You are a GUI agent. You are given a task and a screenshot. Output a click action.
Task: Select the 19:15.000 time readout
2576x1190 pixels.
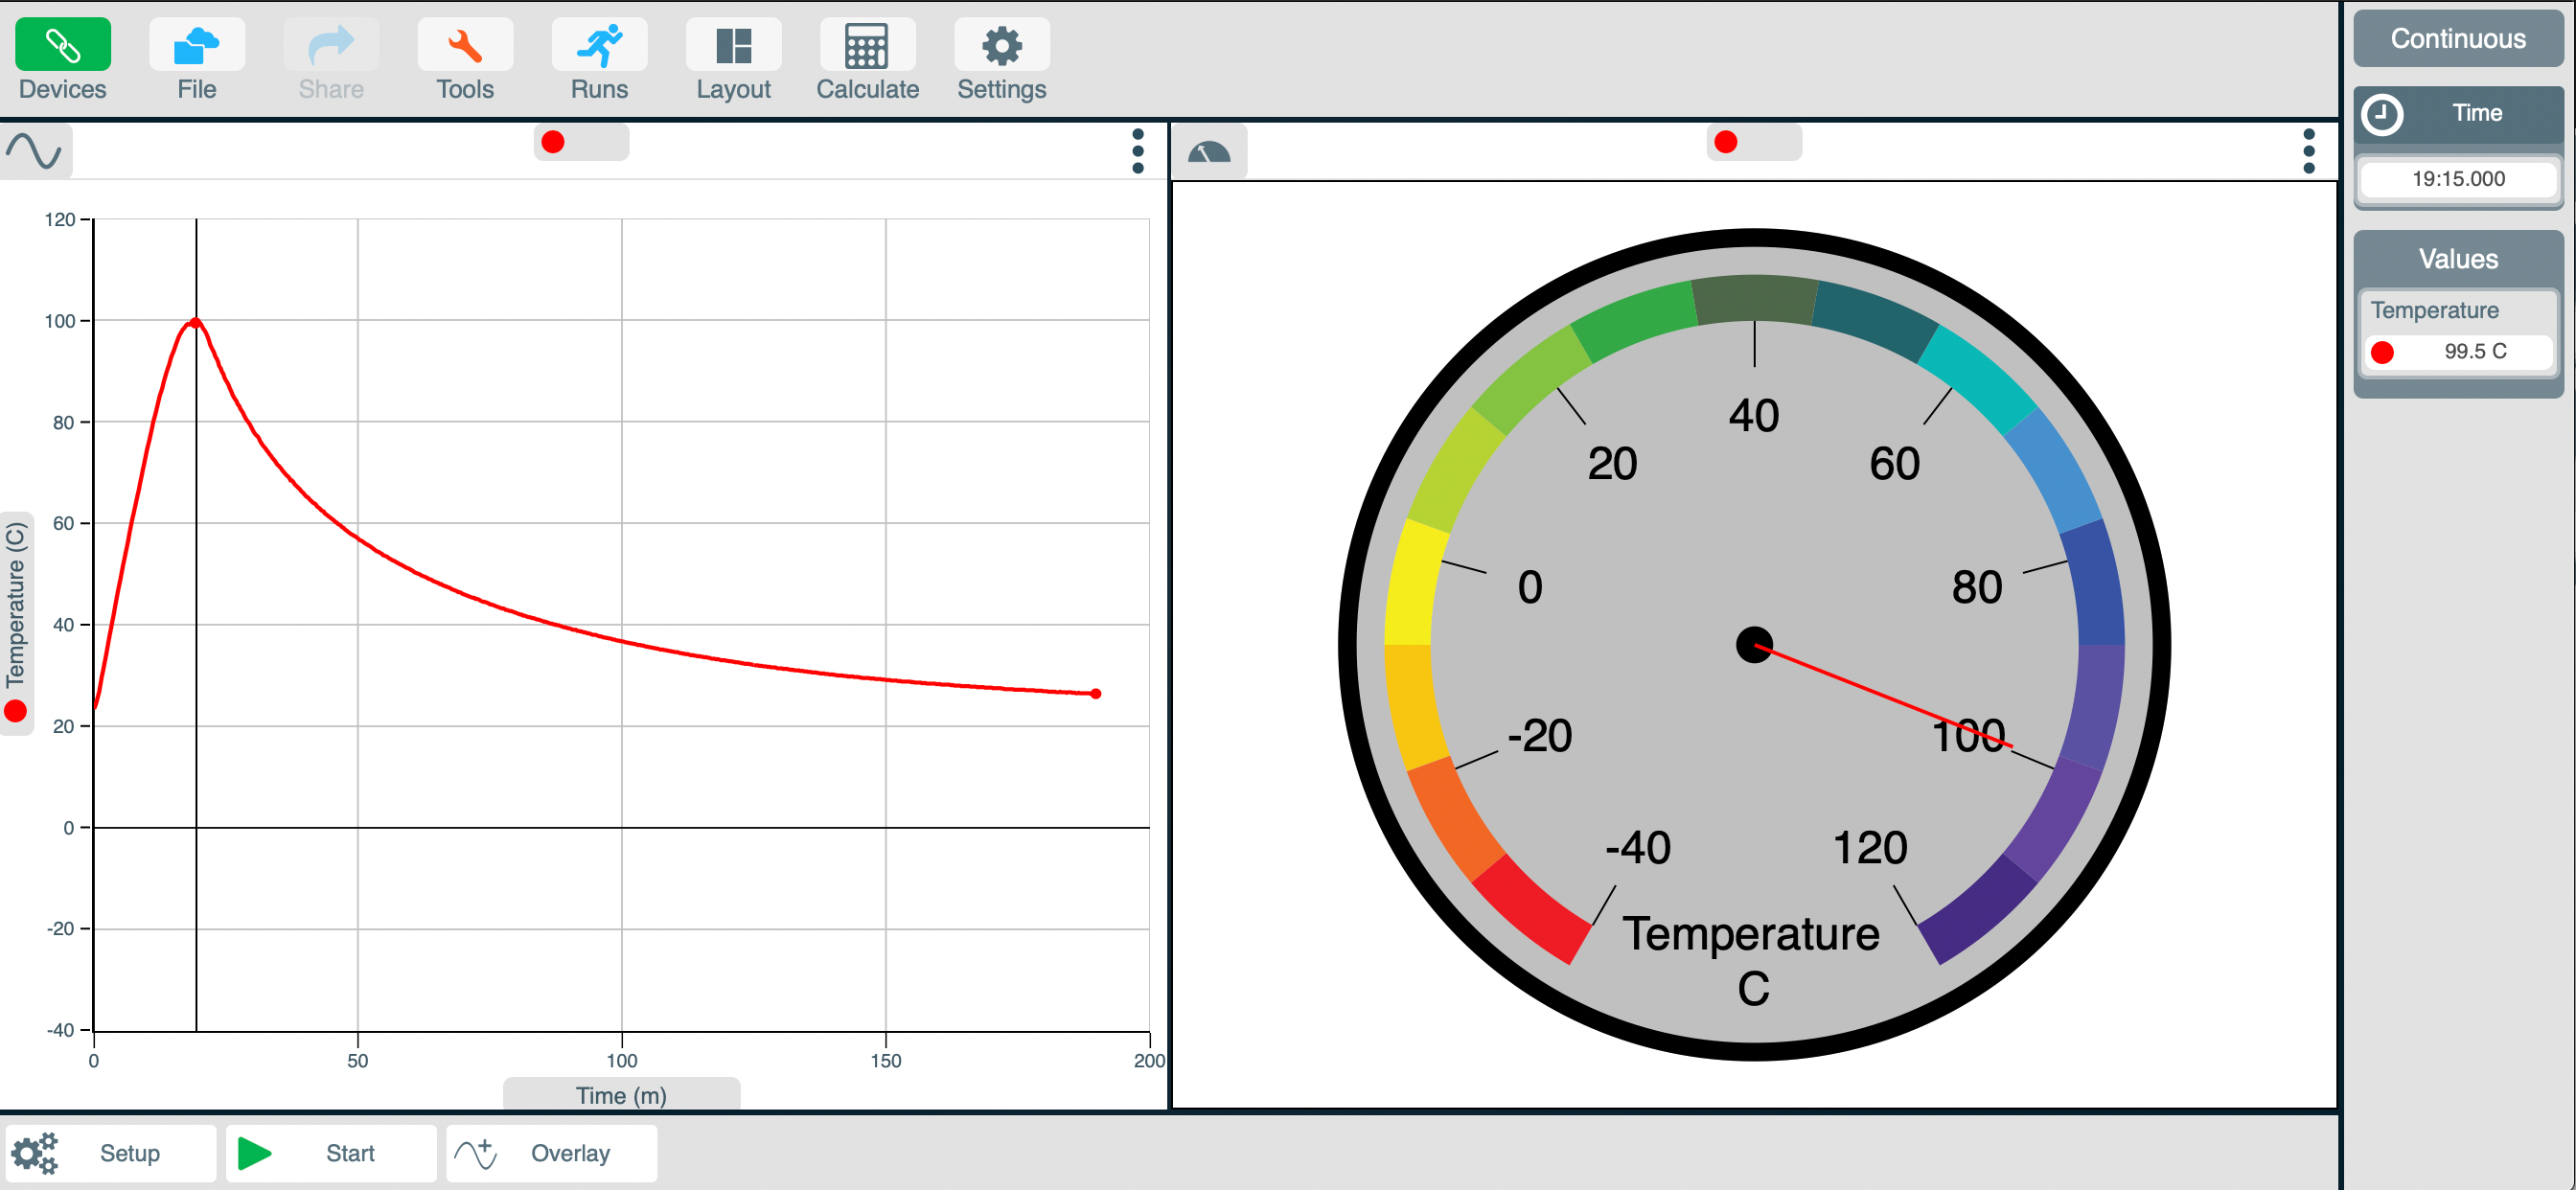tap(2457, 179)
